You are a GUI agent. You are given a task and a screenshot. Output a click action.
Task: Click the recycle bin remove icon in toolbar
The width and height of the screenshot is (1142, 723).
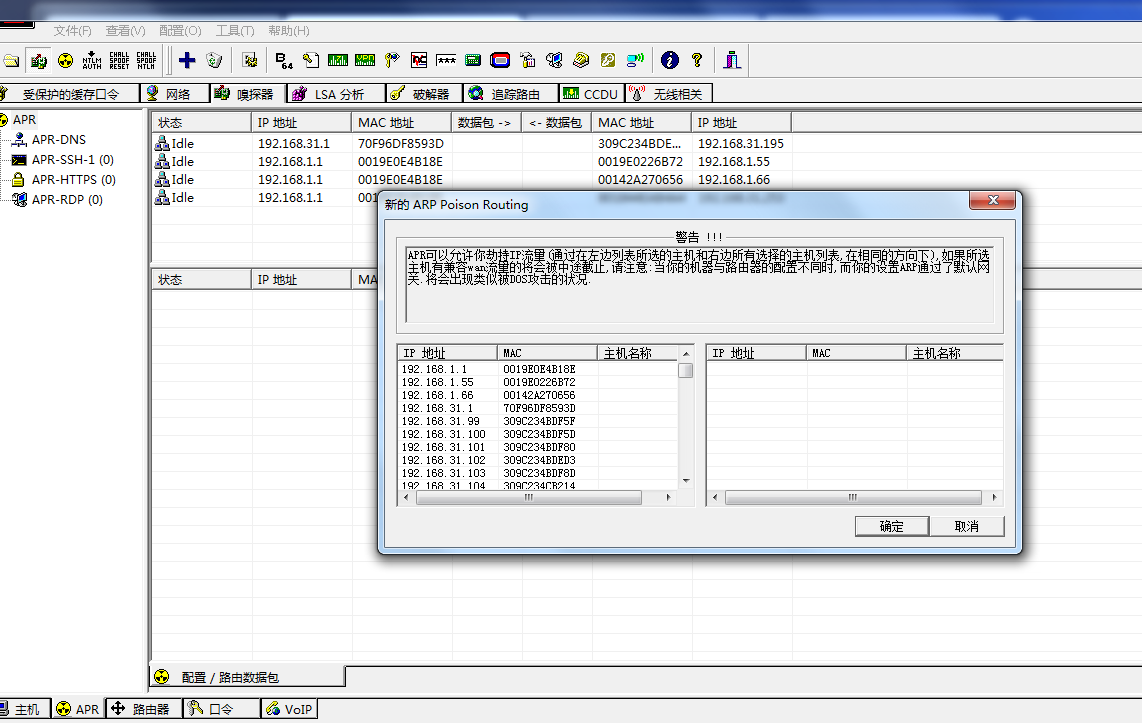214,60
